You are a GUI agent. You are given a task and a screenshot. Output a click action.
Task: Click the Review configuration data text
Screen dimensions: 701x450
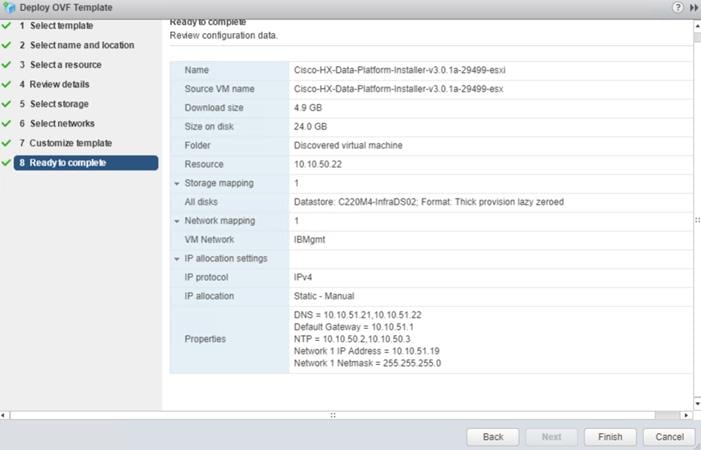(x=224, y=35)
